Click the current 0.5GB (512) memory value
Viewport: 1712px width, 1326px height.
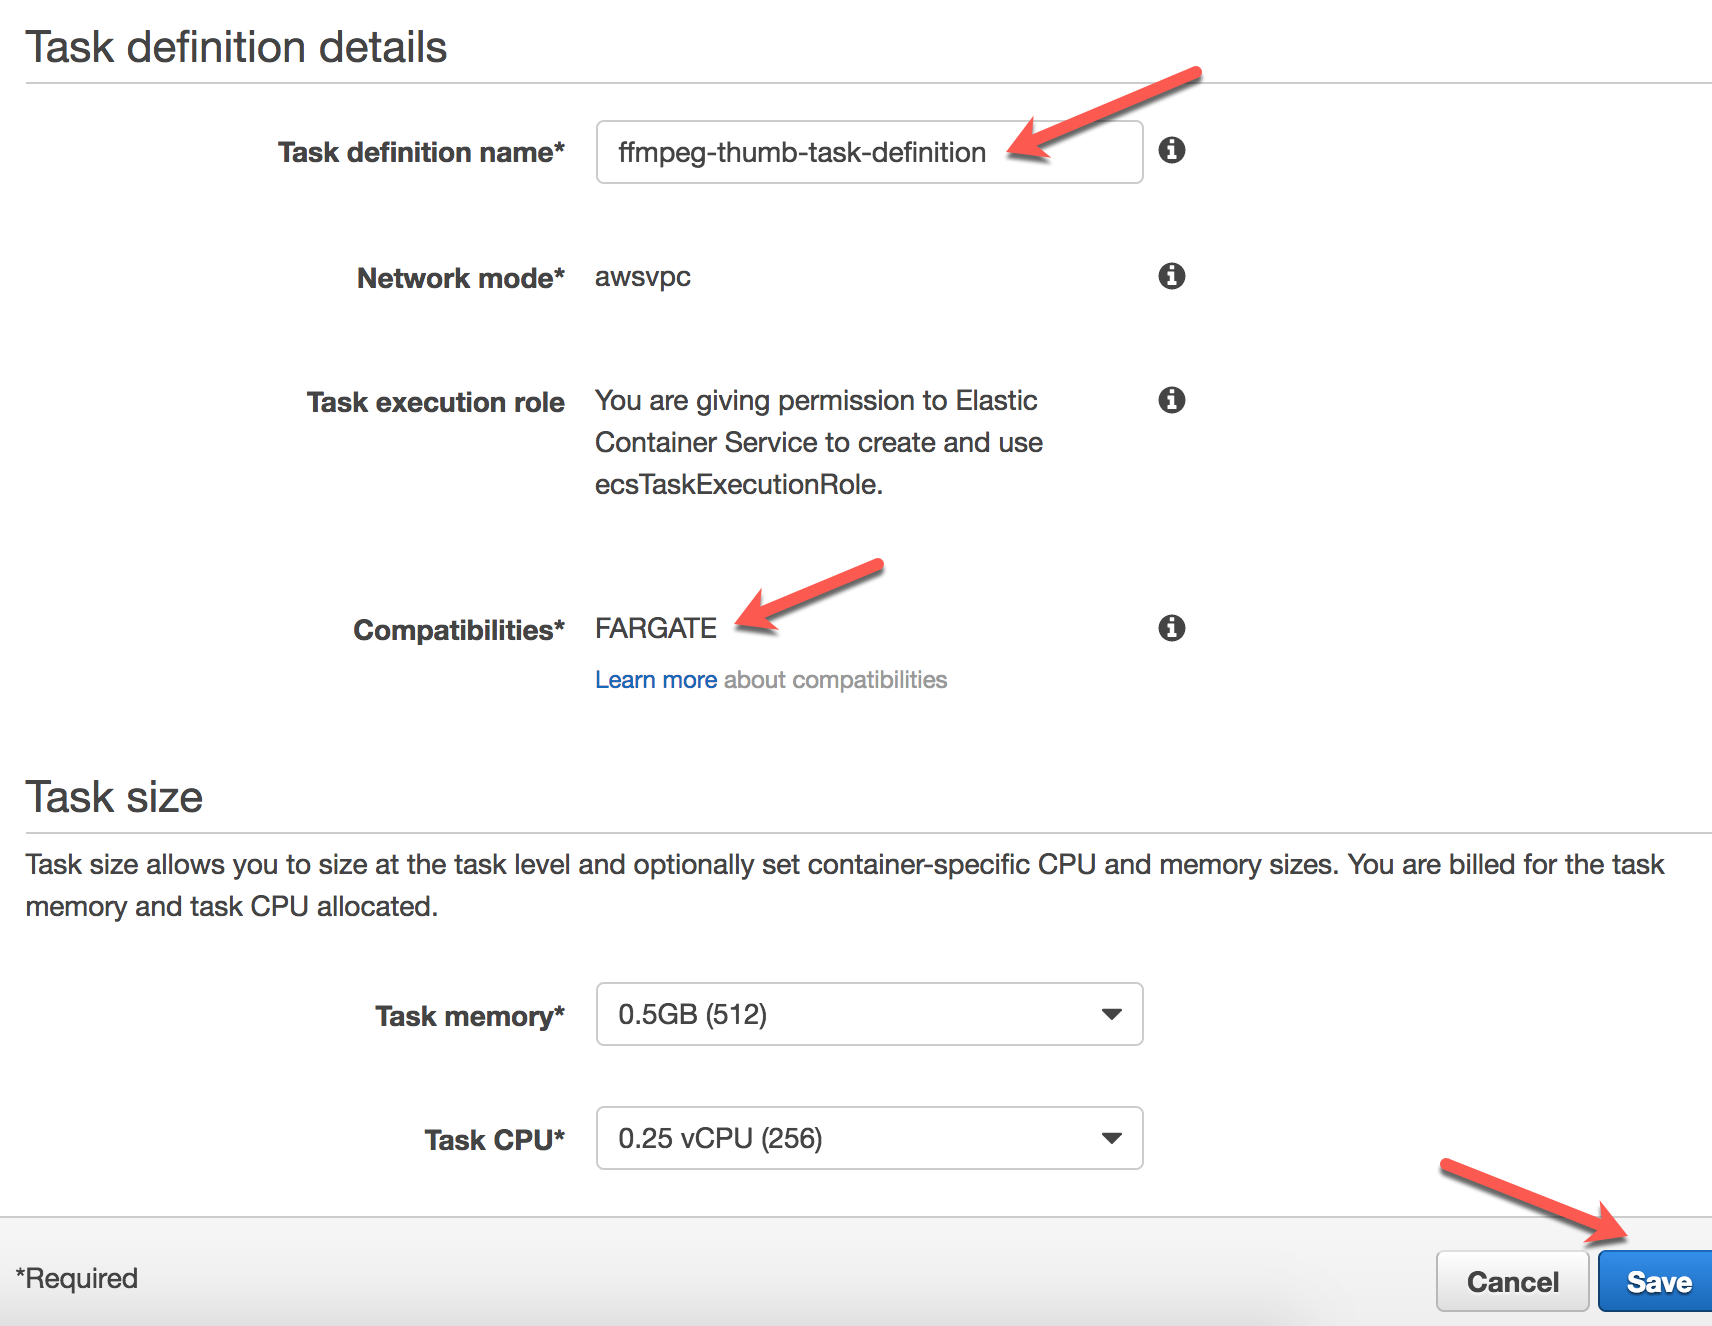point(693,1014)
